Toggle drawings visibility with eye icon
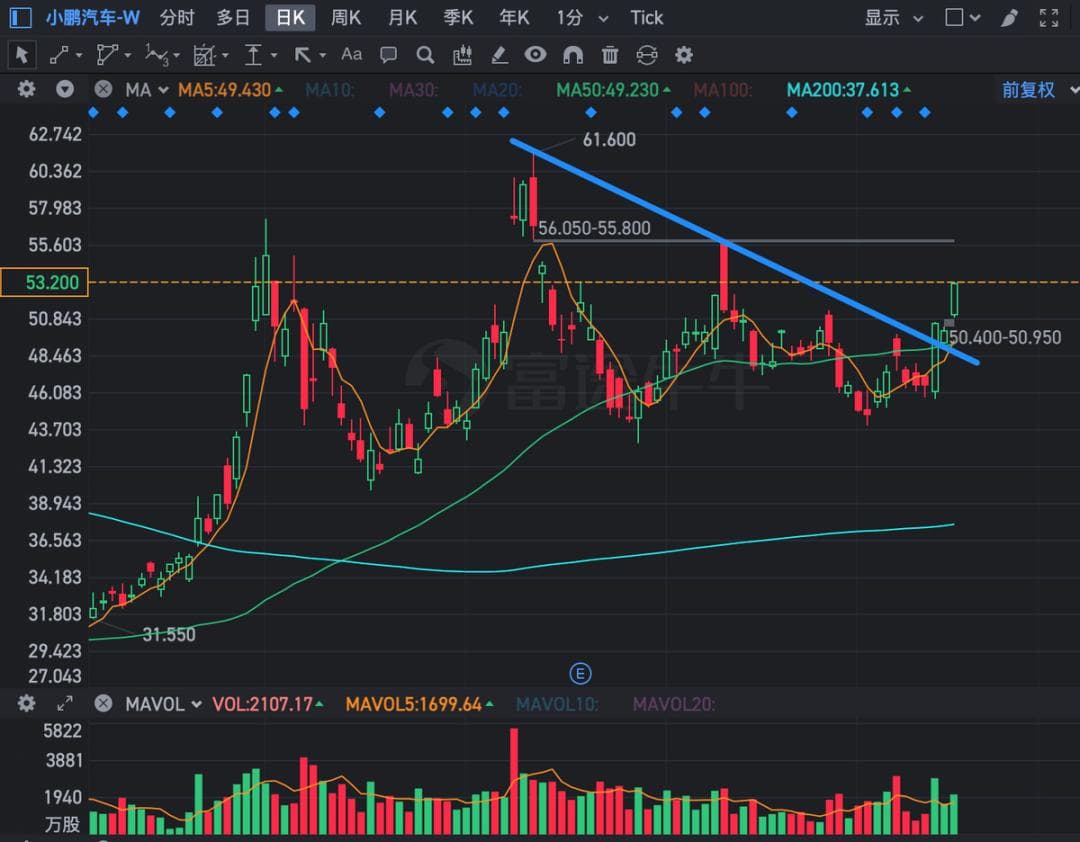The image size is (1080, 842). coord(536,54)
